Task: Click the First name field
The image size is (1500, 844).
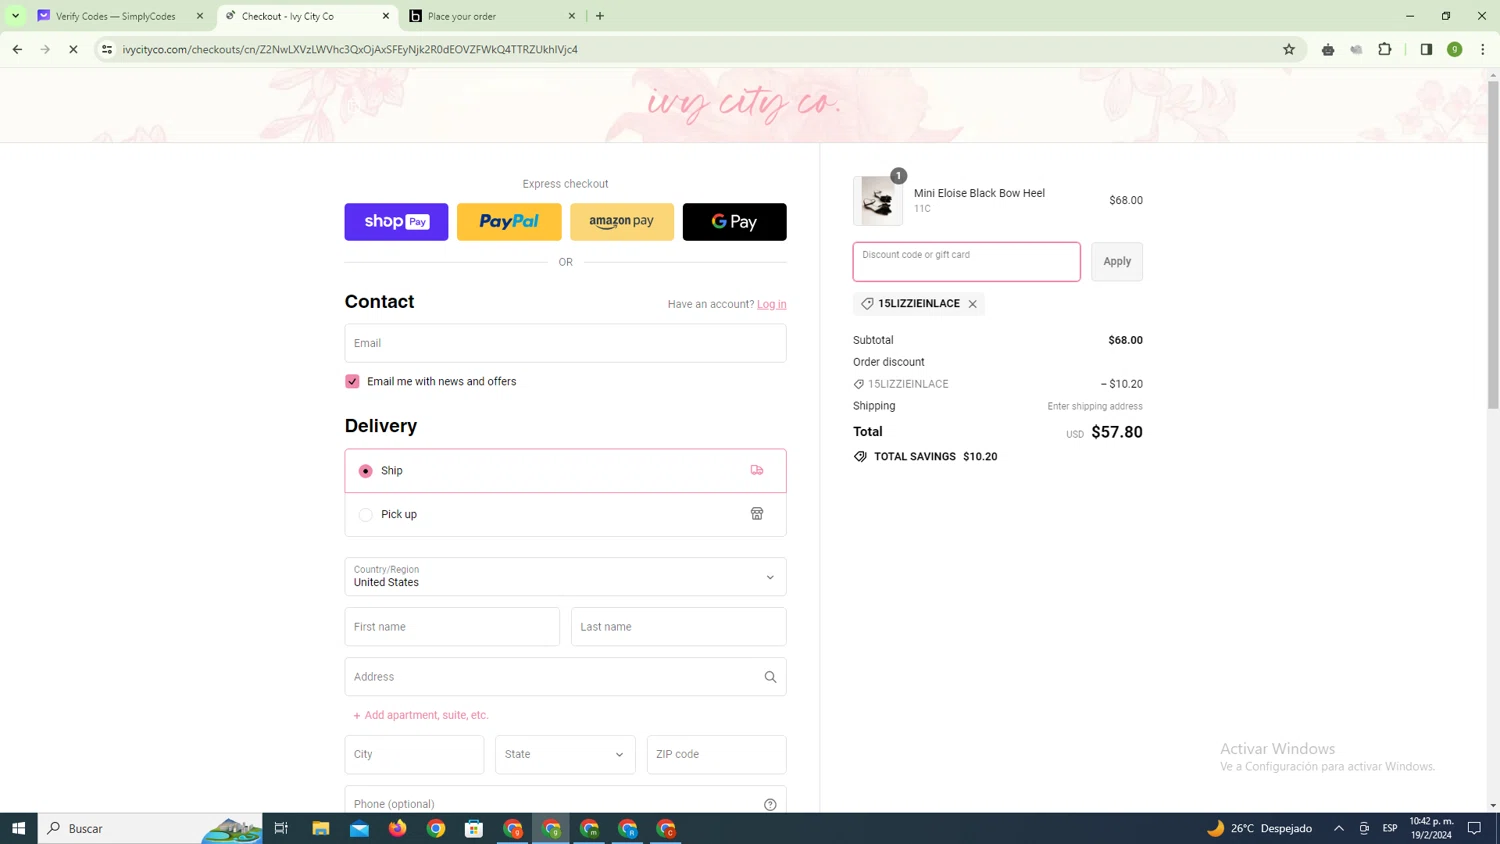Action: point(452,627)
